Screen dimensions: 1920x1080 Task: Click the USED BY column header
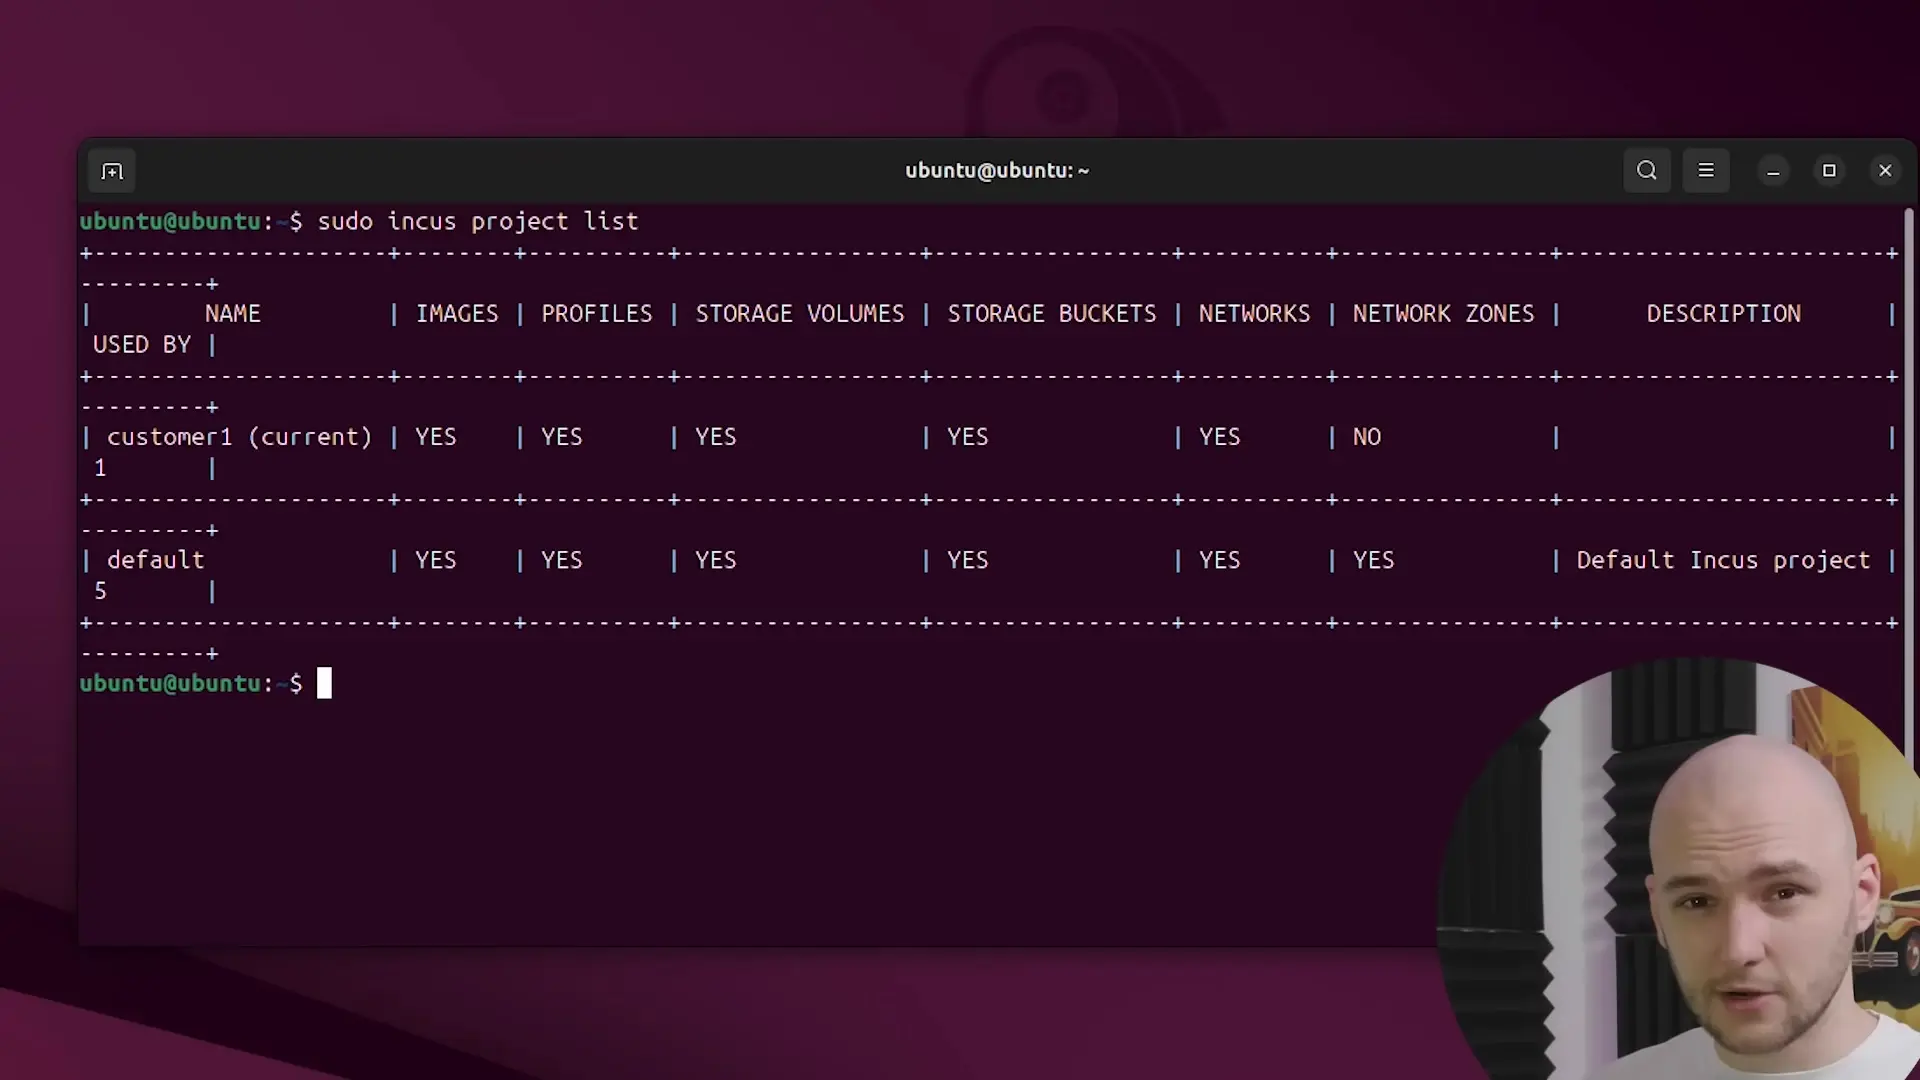(x=142, y=345)
